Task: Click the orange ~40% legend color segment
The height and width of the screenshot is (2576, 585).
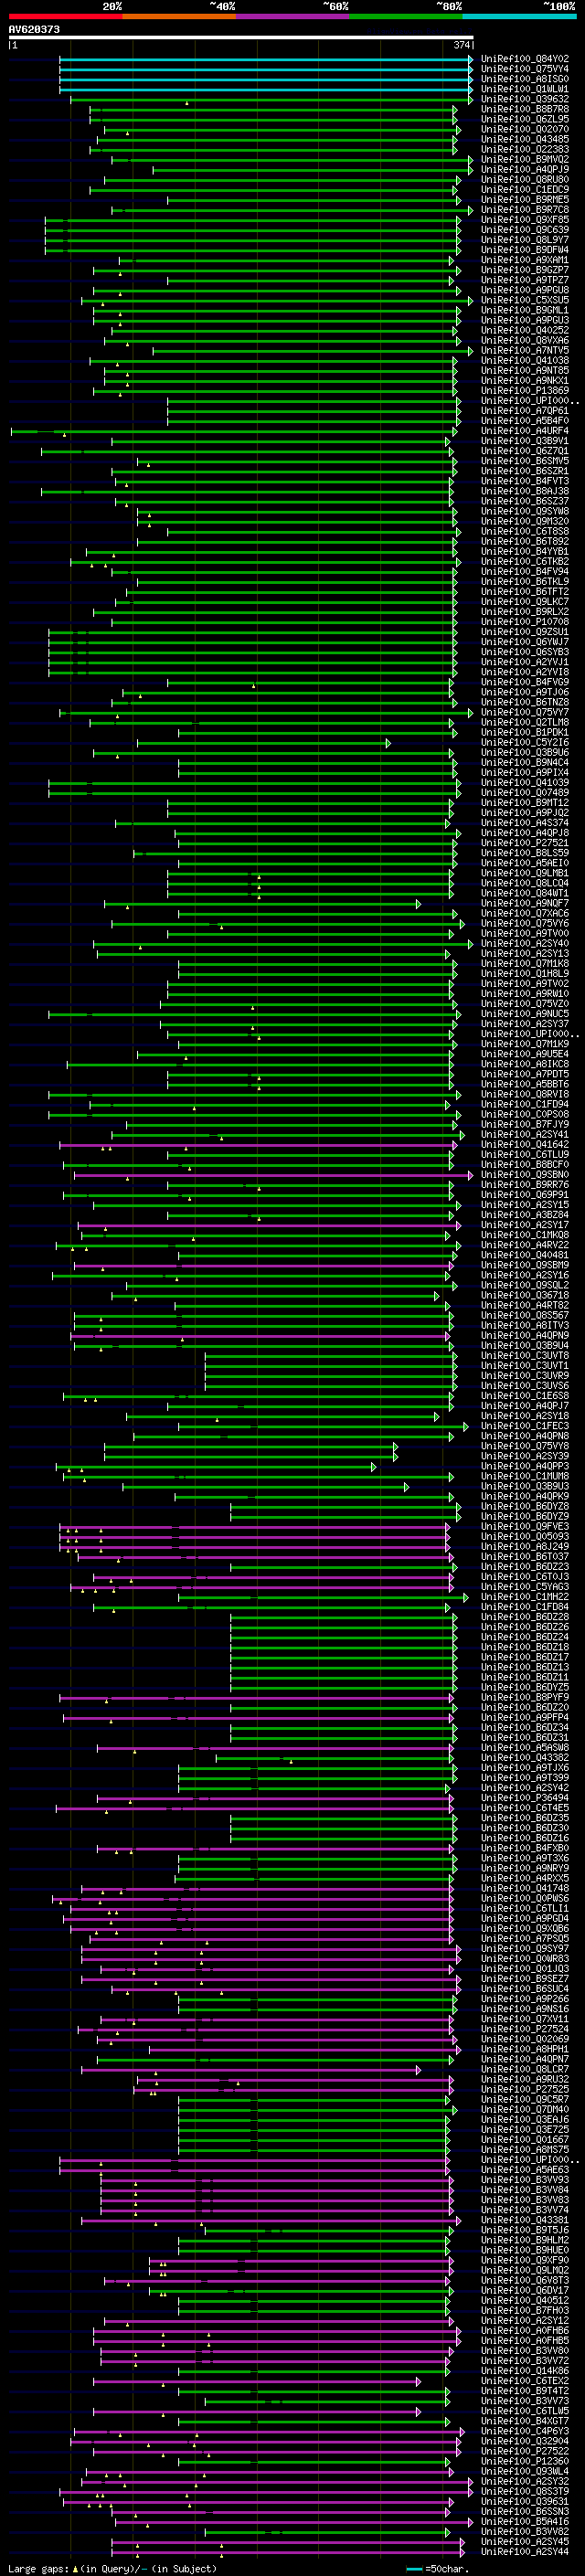Action: (179, 16)
